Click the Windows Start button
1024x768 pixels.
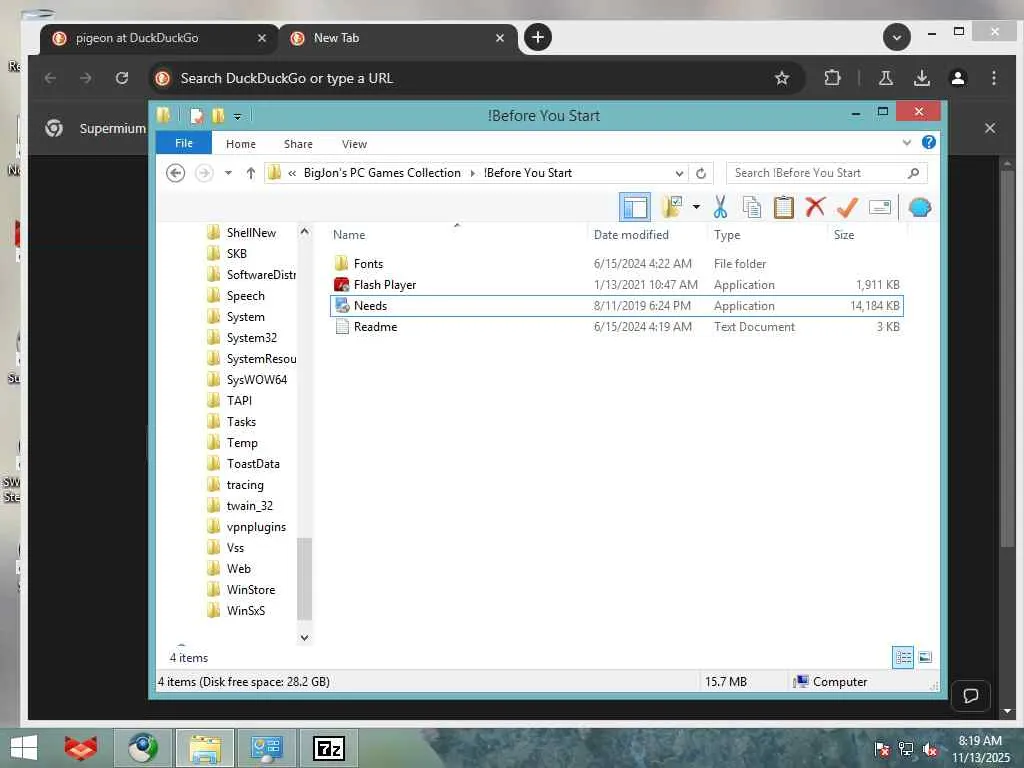point(24,748)
